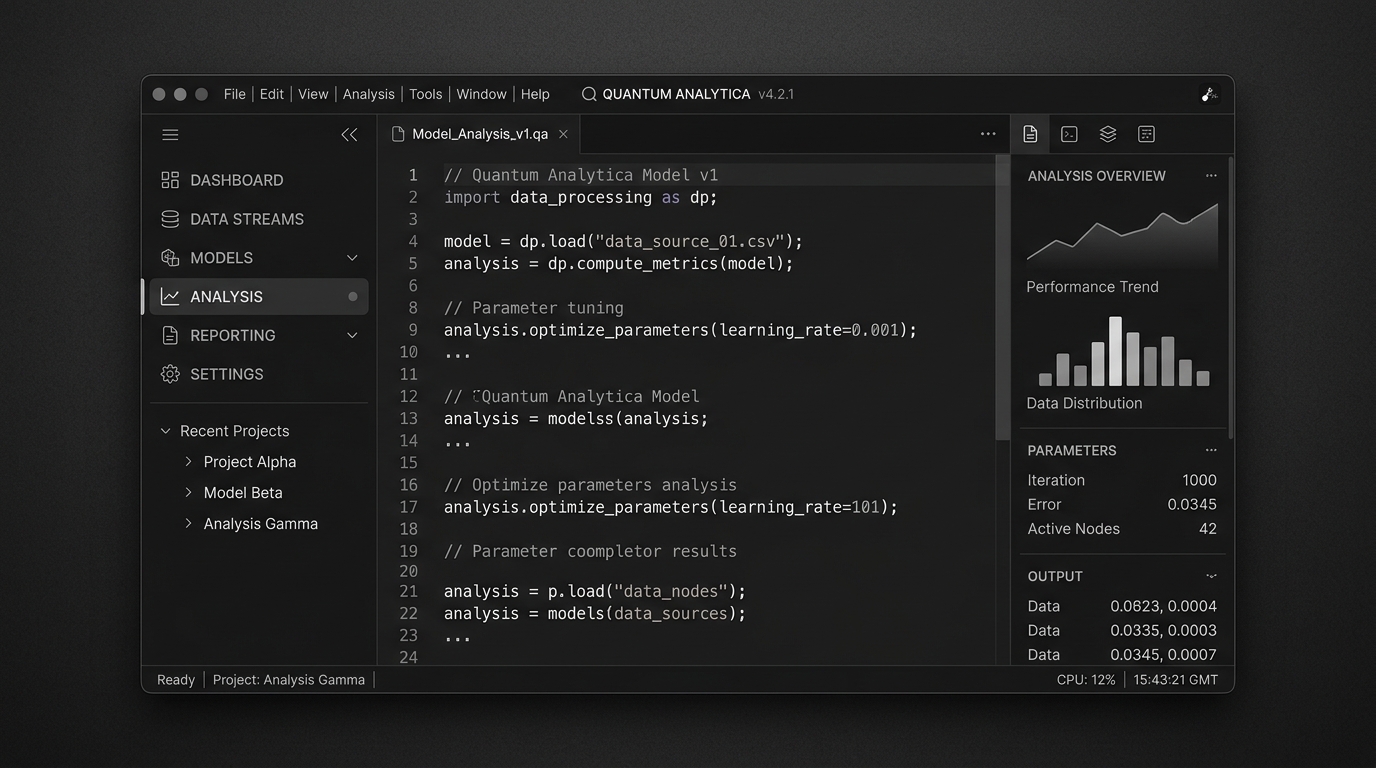The image size is (1376, 768).
Task: Click the right panel scrollbar
Action: [x=1230, y=297]
